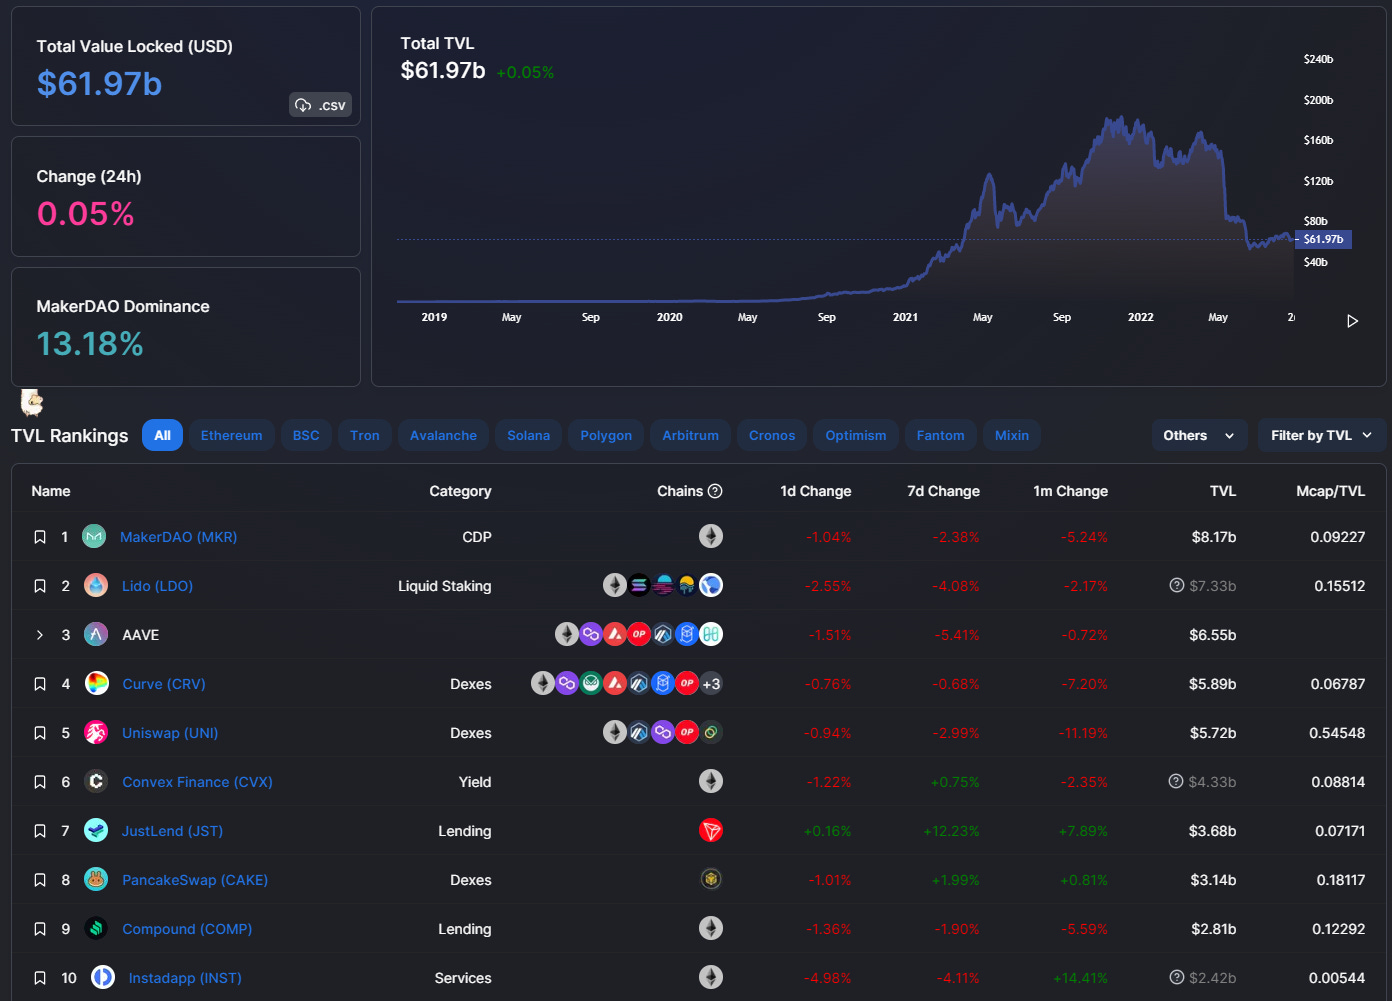
Task: Filter rankings by BSC
Action: coord(306,435)
